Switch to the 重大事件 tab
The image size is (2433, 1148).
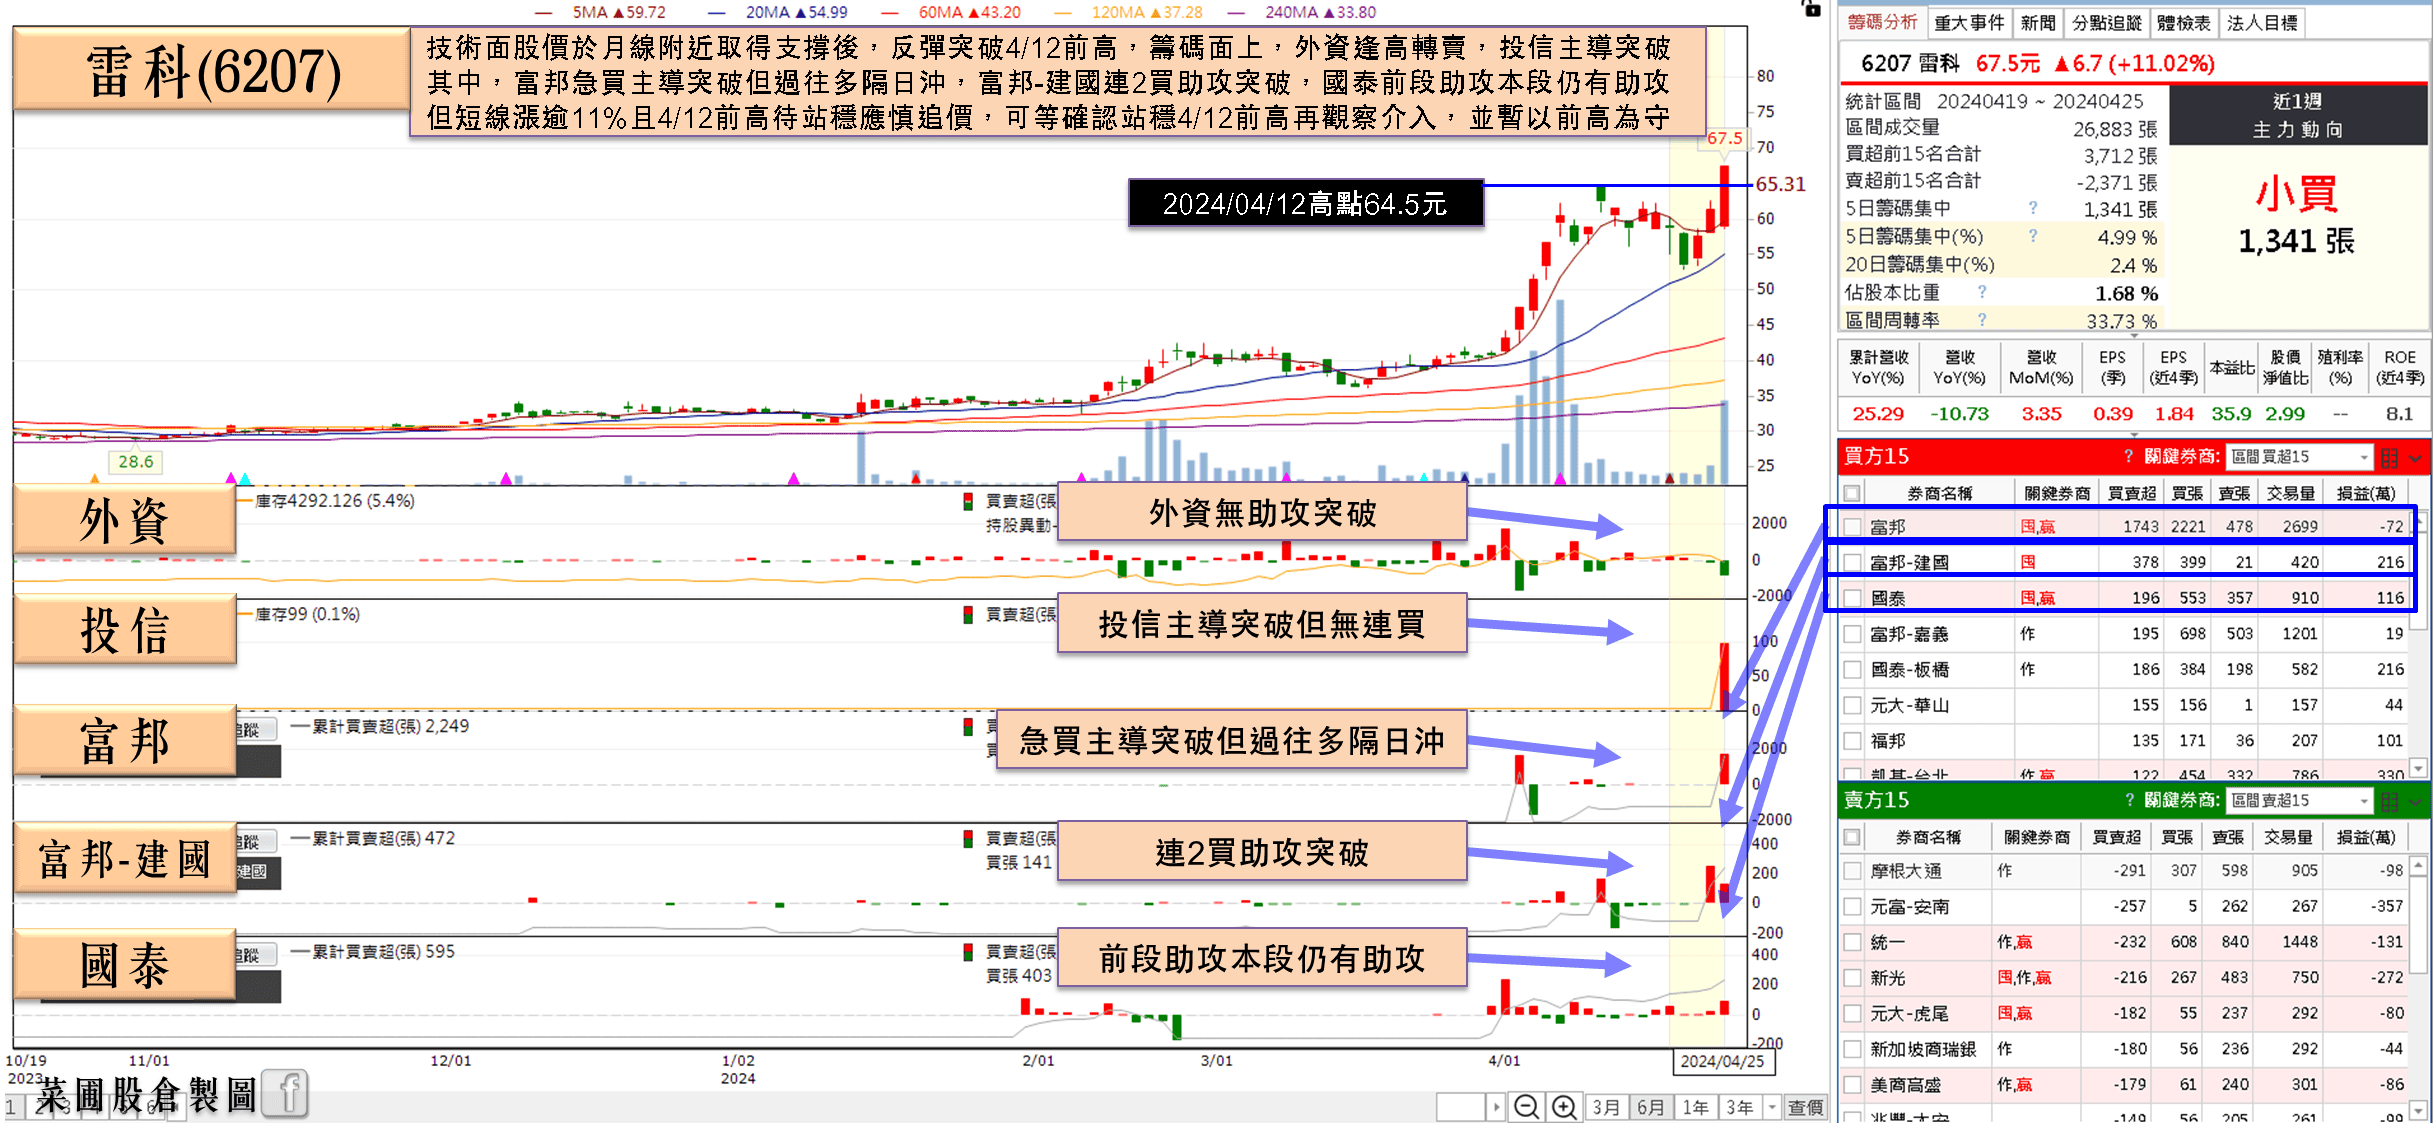[1968, 23]
